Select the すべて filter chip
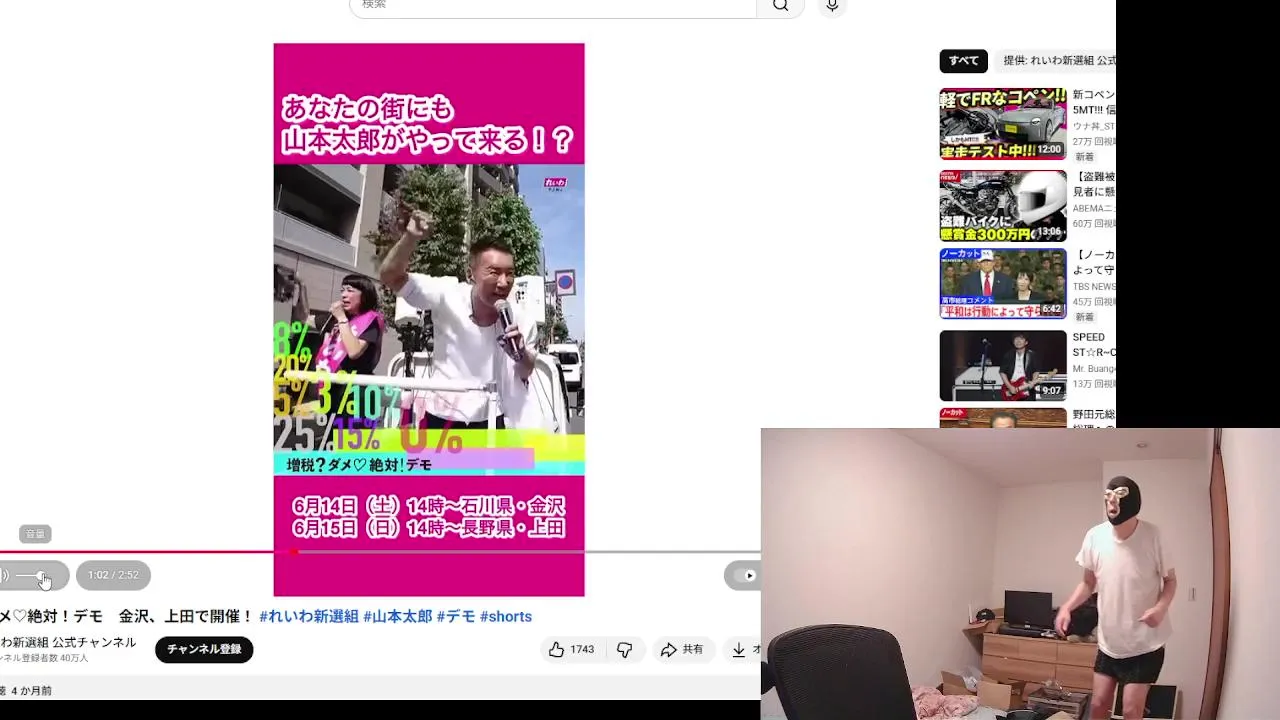This screenshot has height=720, width=1280. (x=964, y=61)
